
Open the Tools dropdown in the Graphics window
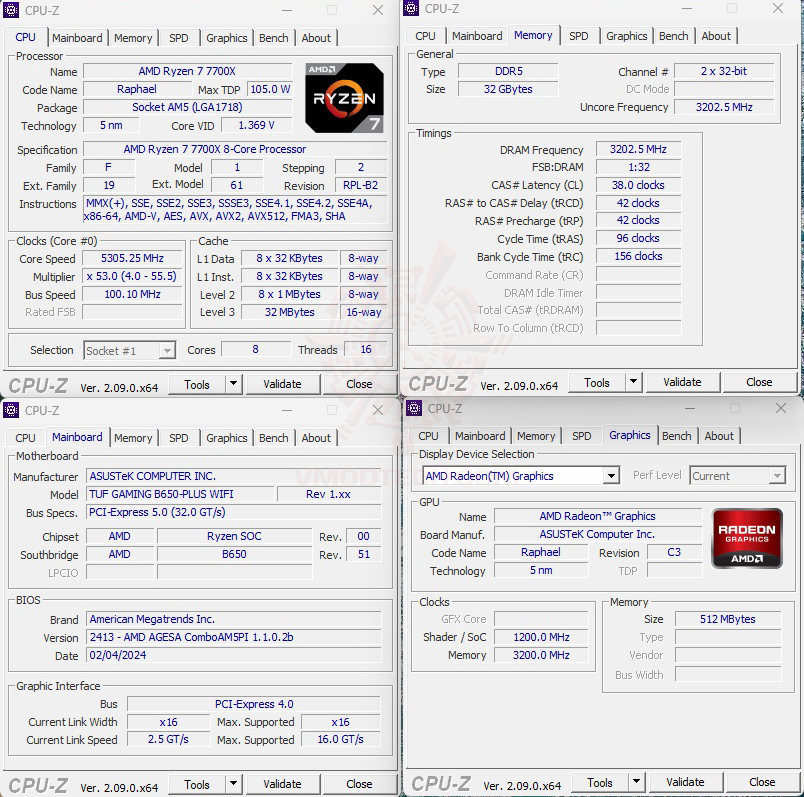coord(635,781)
